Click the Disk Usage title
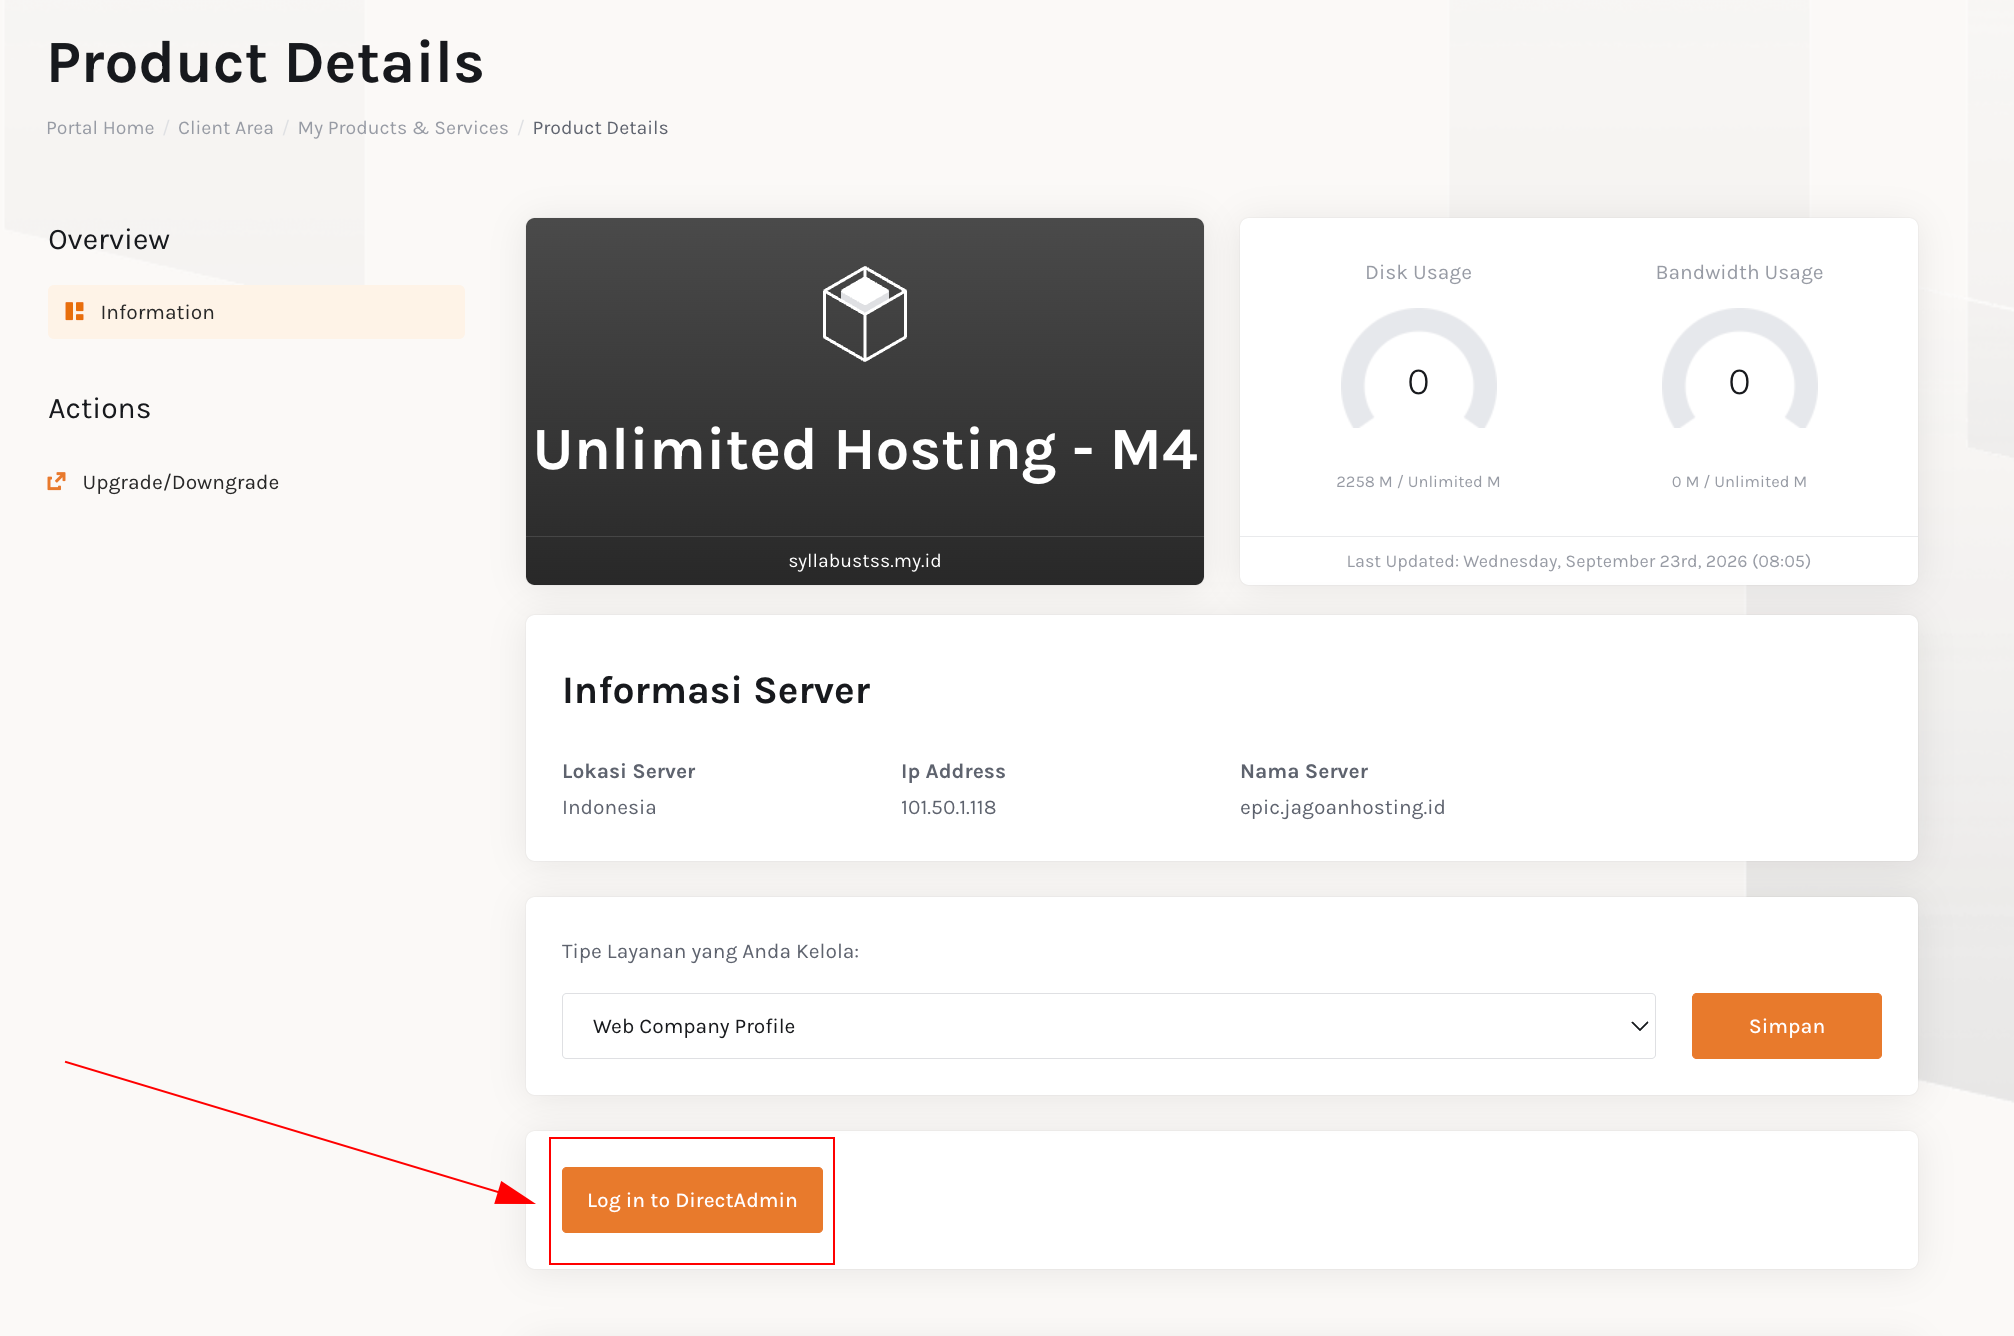2014x1336 pixels. [x=1418, y=272]
